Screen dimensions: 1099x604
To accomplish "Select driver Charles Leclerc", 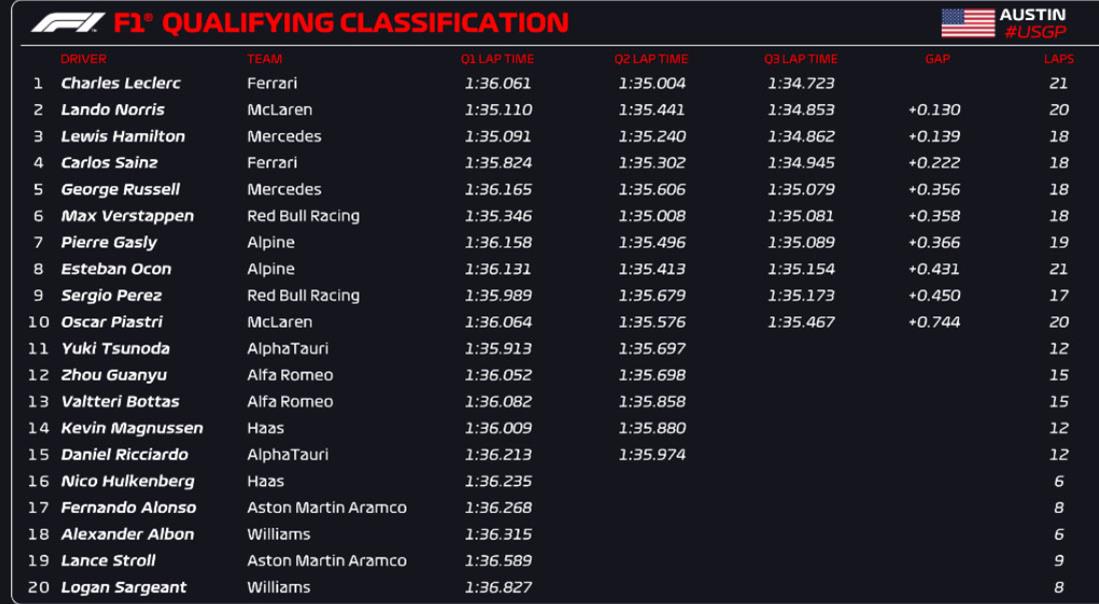I will pos(121,83).
